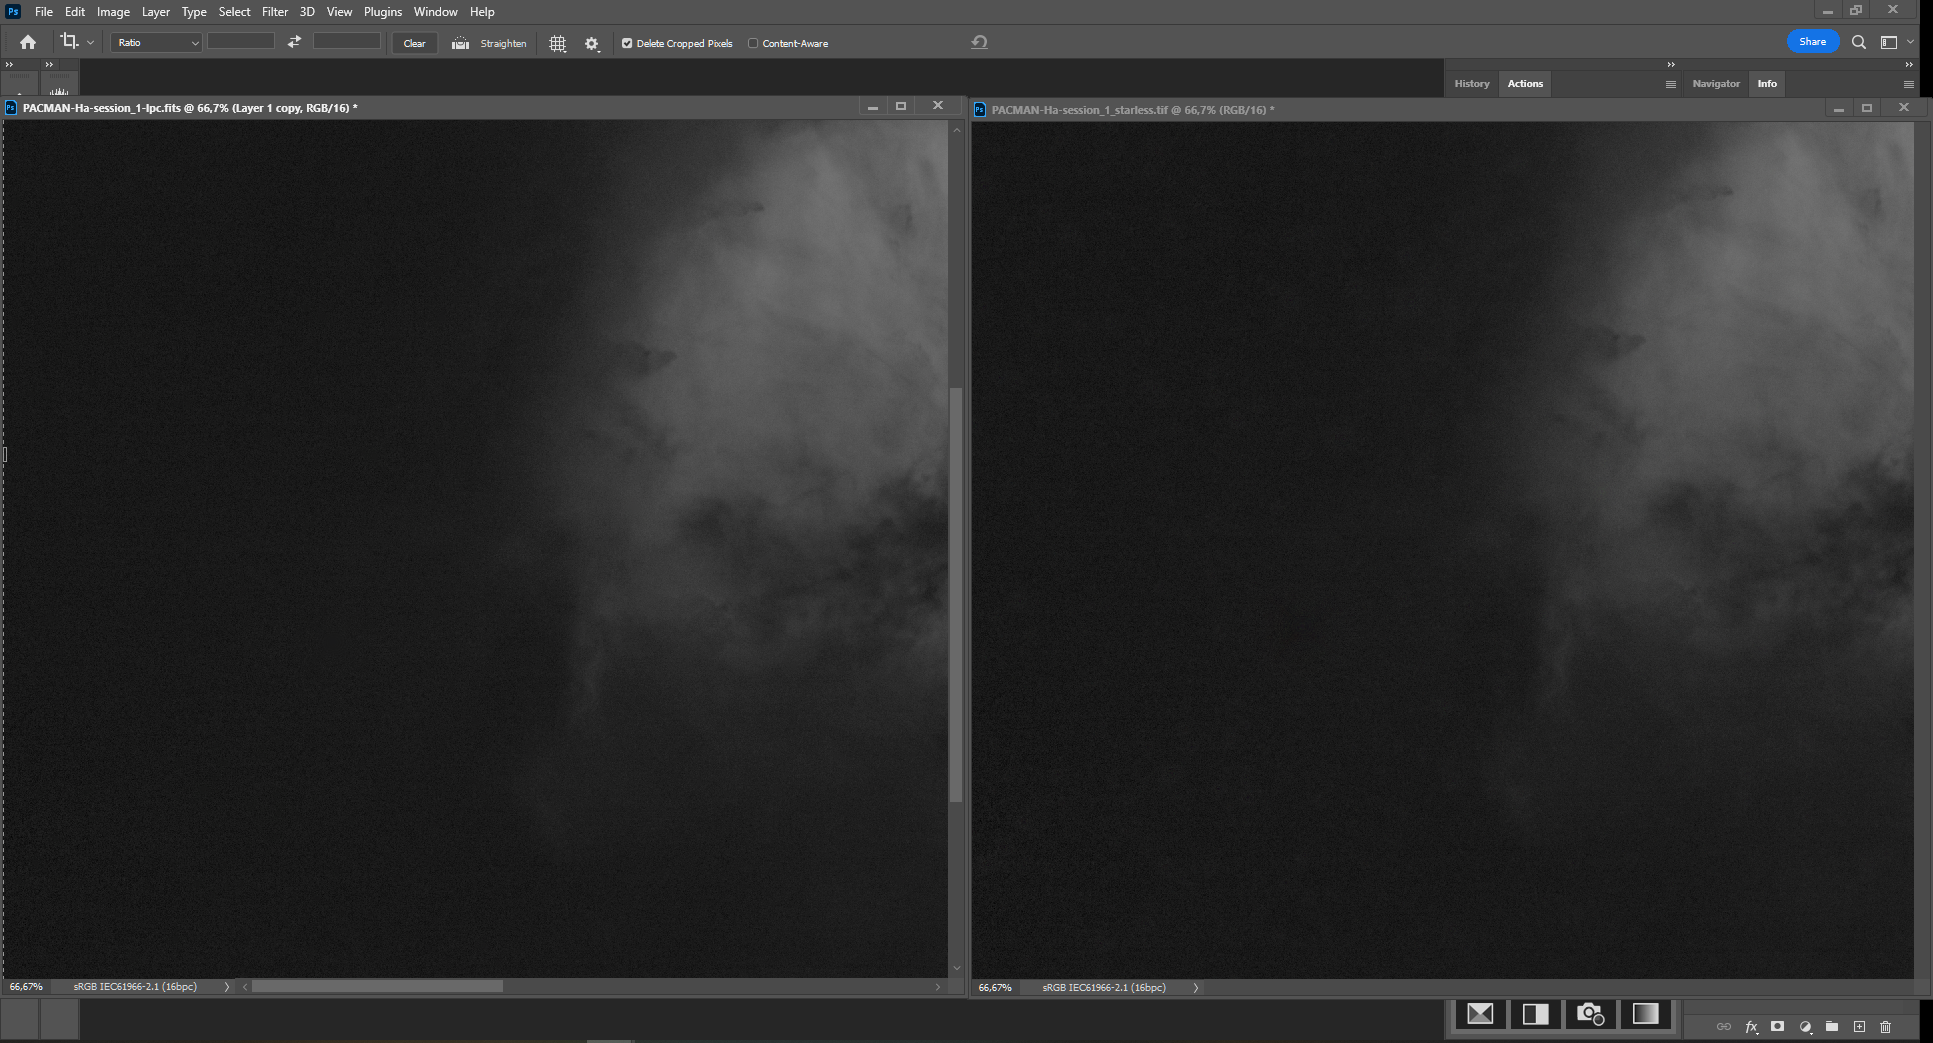This screenshot has width=1933, height=1043.
Task: Click the Link layers chain icon
Action: point(1724,1026)
